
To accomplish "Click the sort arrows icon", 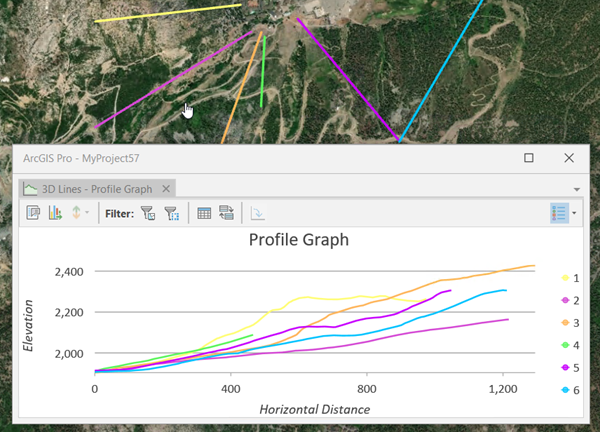I will click(76, 213).
